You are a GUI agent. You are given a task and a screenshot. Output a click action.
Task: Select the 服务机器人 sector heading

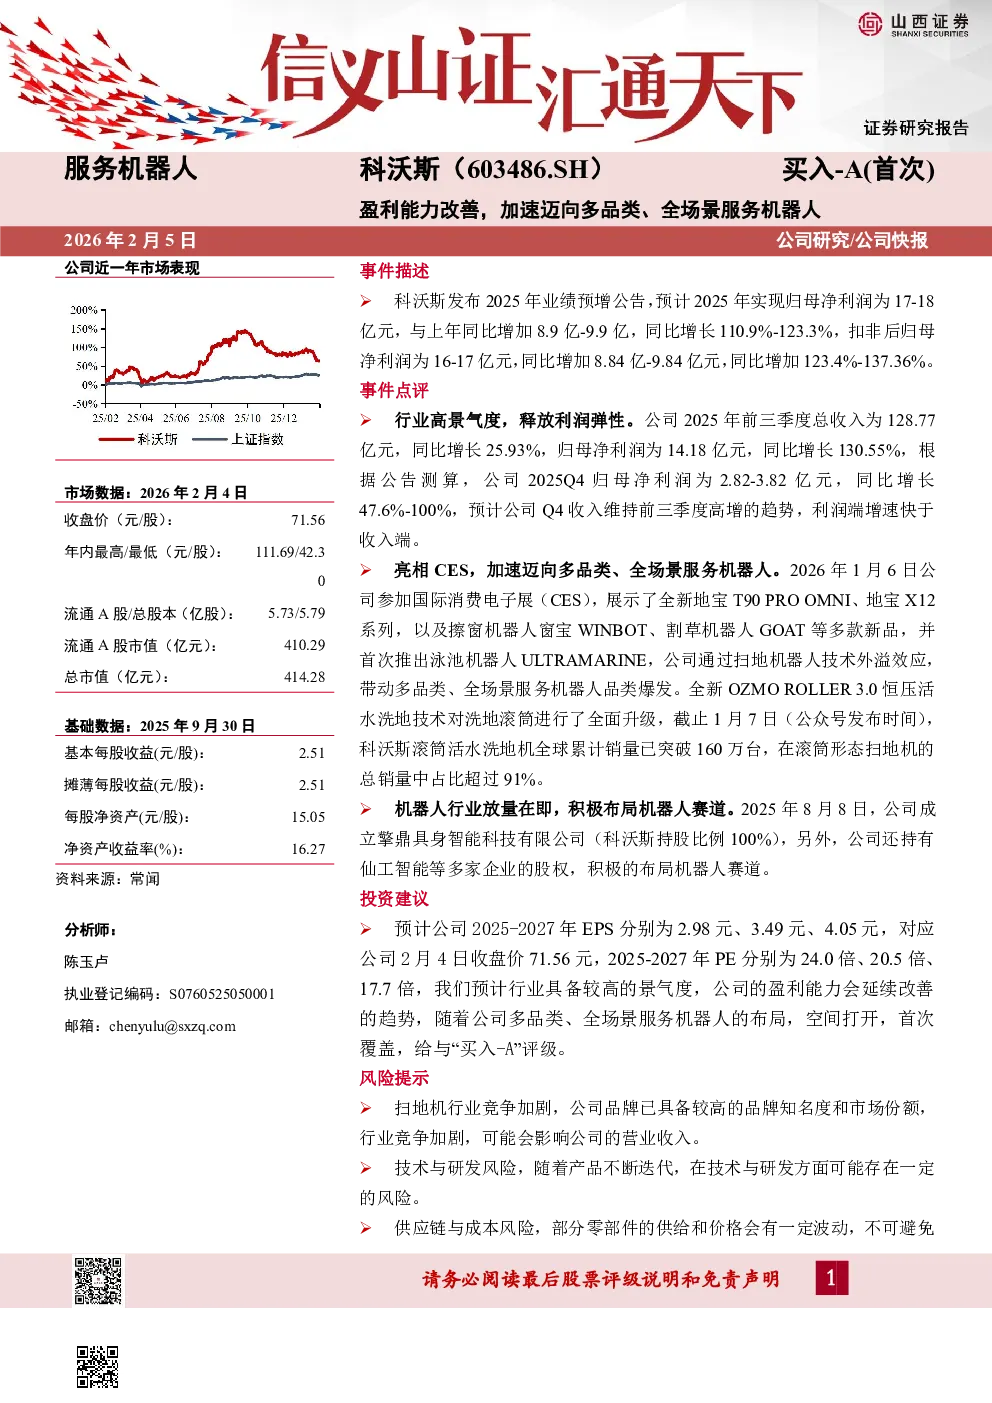130,169
